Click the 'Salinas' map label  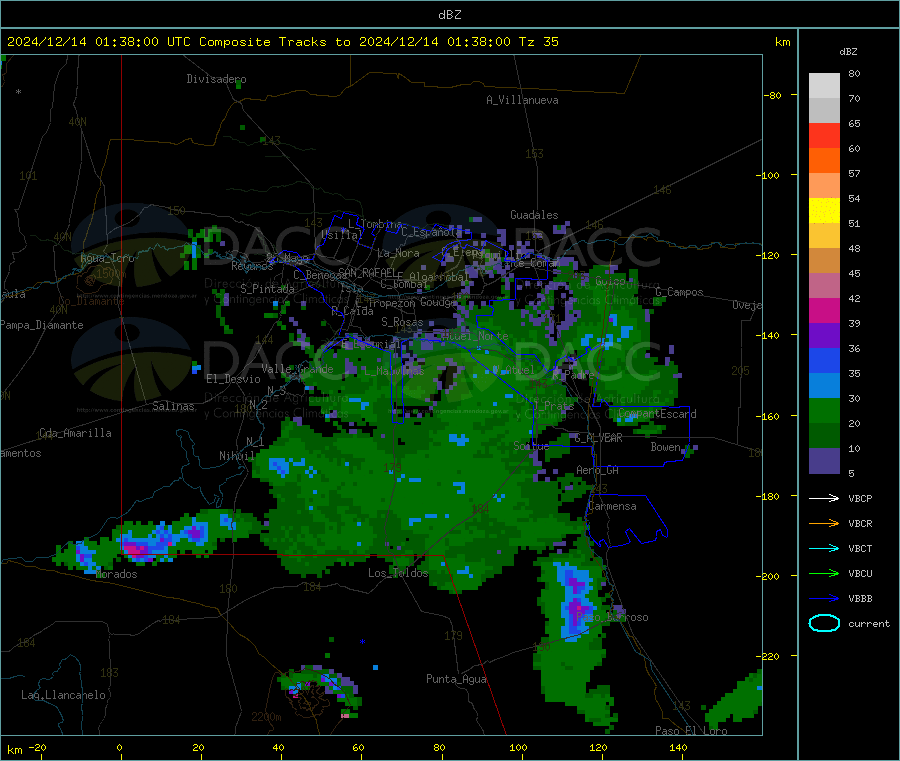coord(173,406)
